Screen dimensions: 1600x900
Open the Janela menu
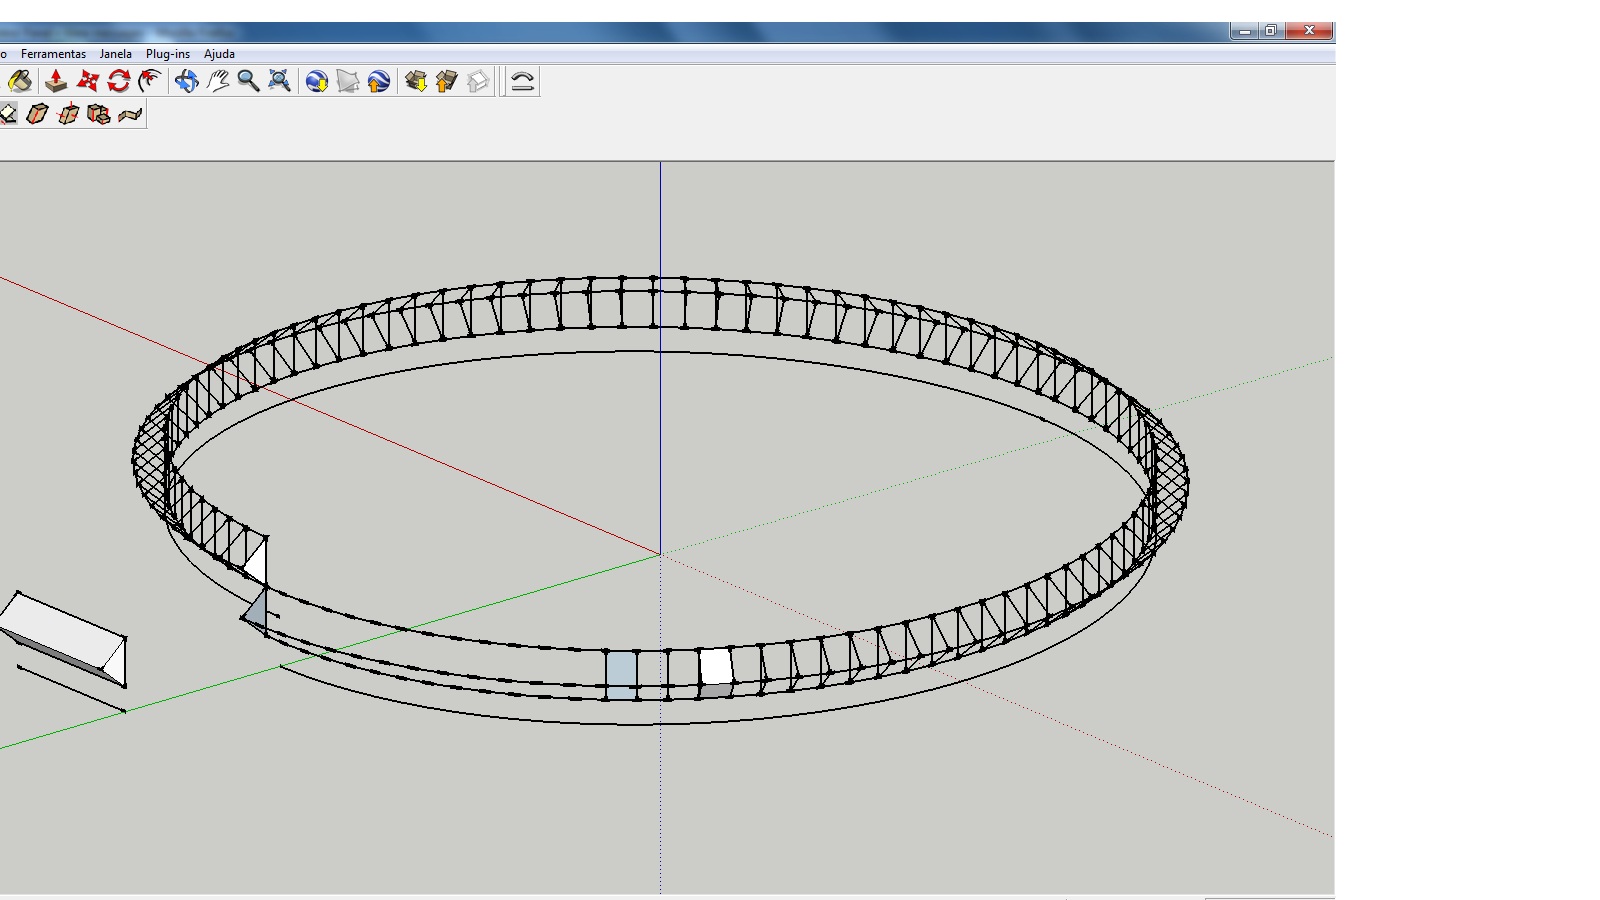[x=116, y=54]
